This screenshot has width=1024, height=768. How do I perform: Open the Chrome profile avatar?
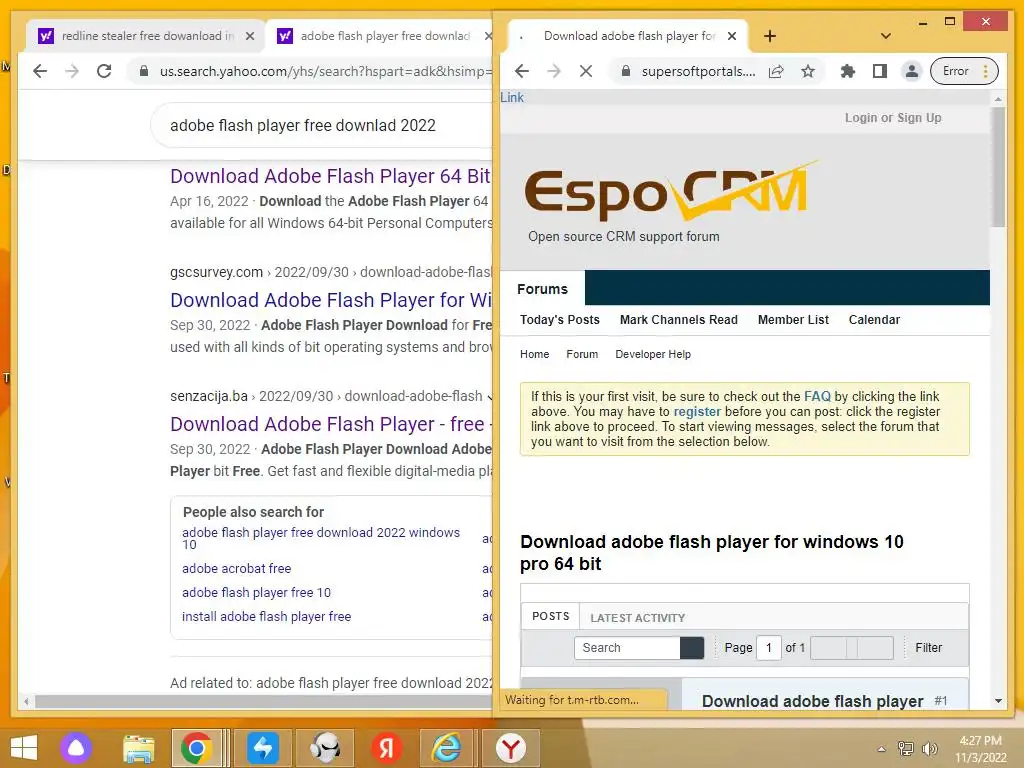click(x=912, y=71)
